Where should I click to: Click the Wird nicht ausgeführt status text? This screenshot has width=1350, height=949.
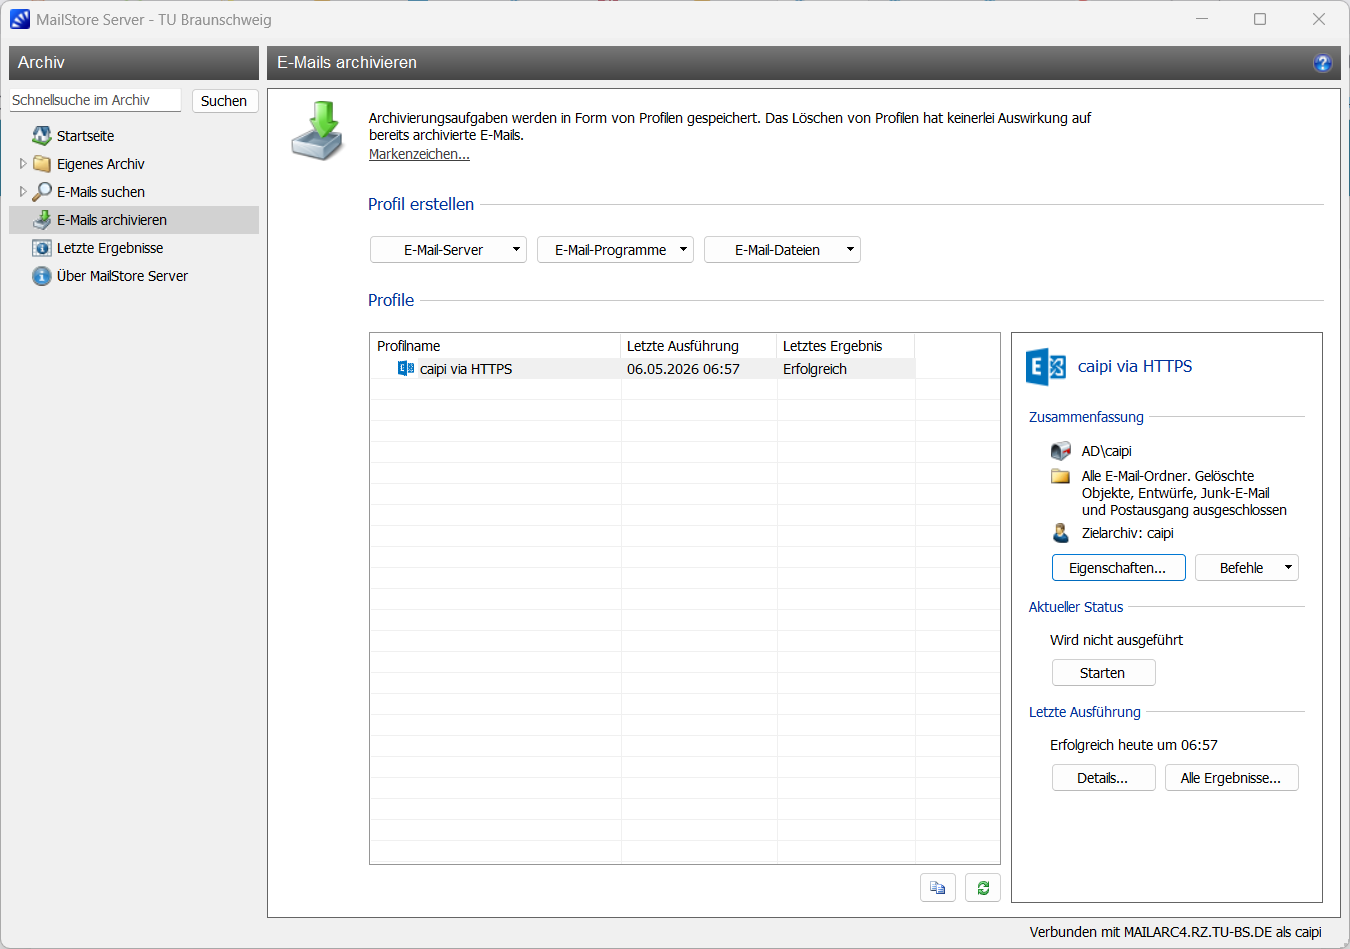1116,640
